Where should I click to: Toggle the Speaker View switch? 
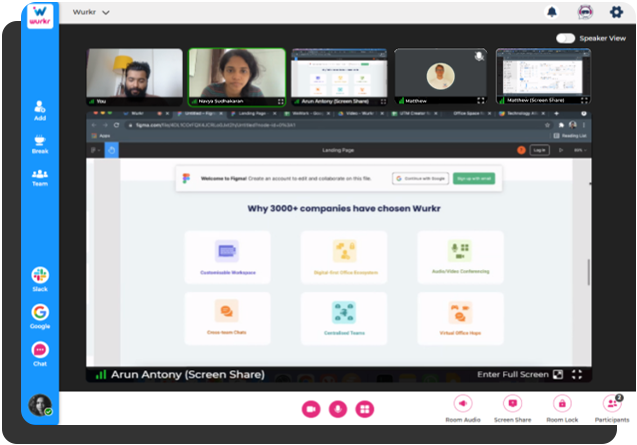566,38
